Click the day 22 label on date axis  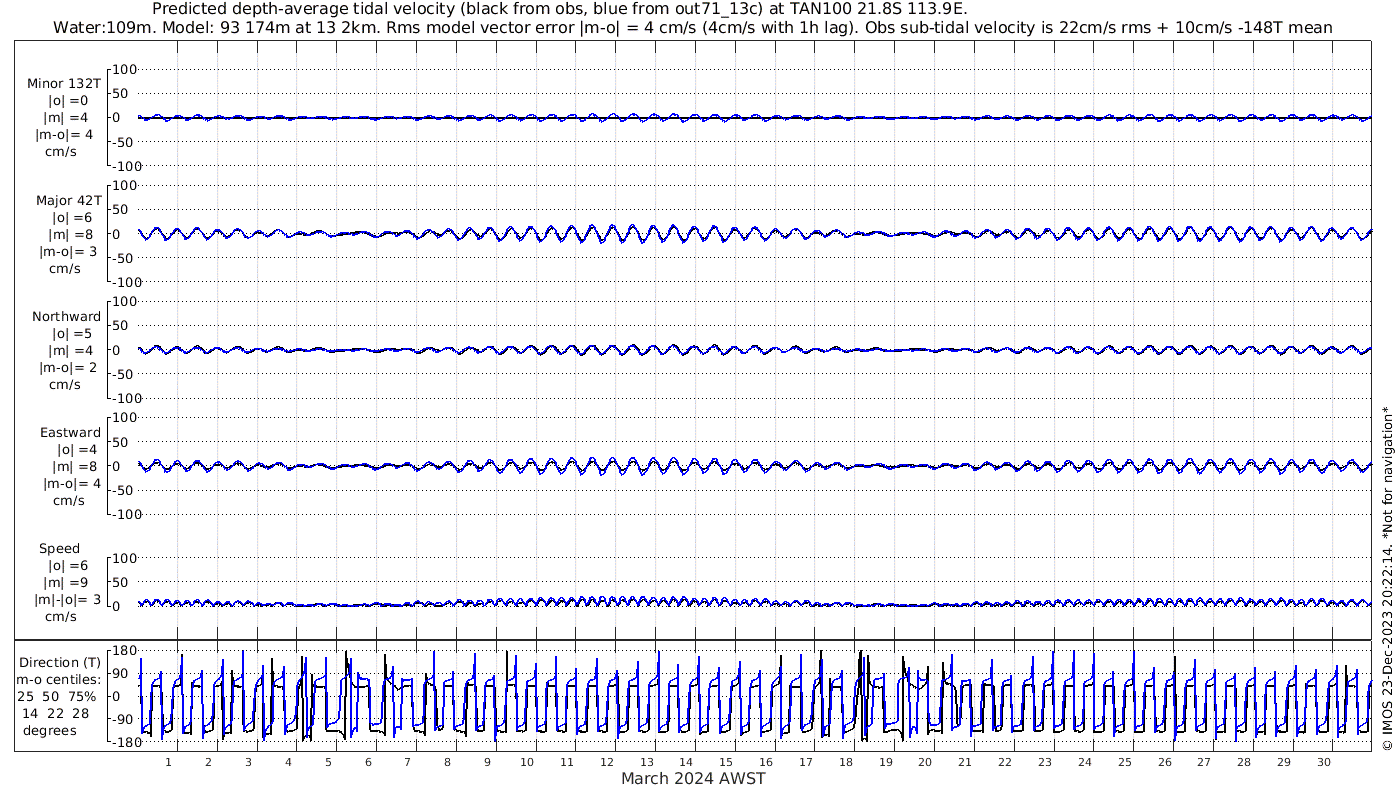click(1005, 762)
